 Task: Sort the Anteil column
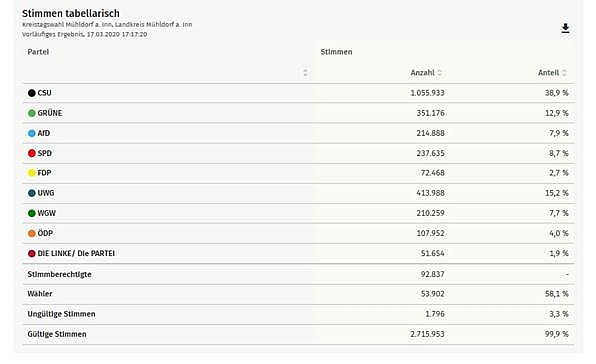coord(564,73)
